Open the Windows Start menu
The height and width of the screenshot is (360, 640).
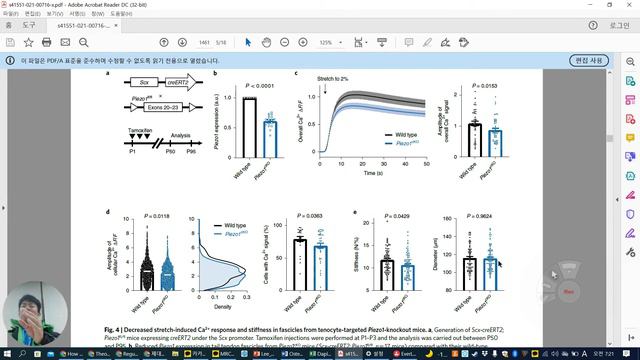[7, 354]
